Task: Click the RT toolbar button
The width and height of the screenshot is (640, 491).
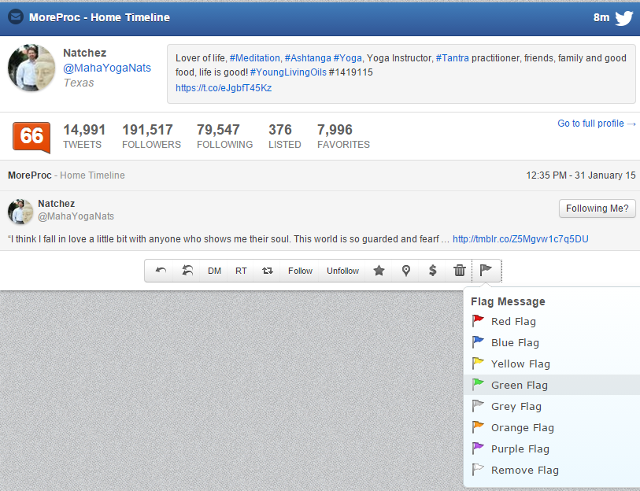Action: [241, 271]
